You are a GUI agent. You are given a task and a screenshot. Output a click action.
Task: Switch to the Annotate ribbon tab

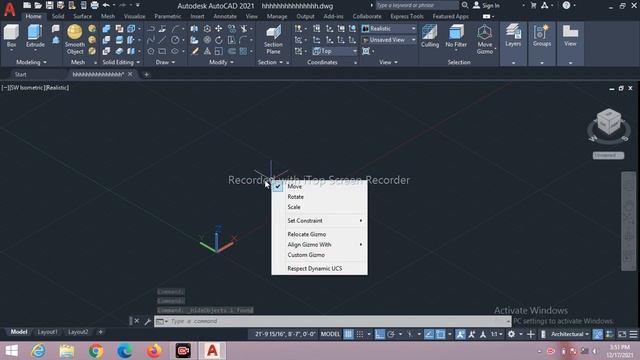tap(225, 16)
